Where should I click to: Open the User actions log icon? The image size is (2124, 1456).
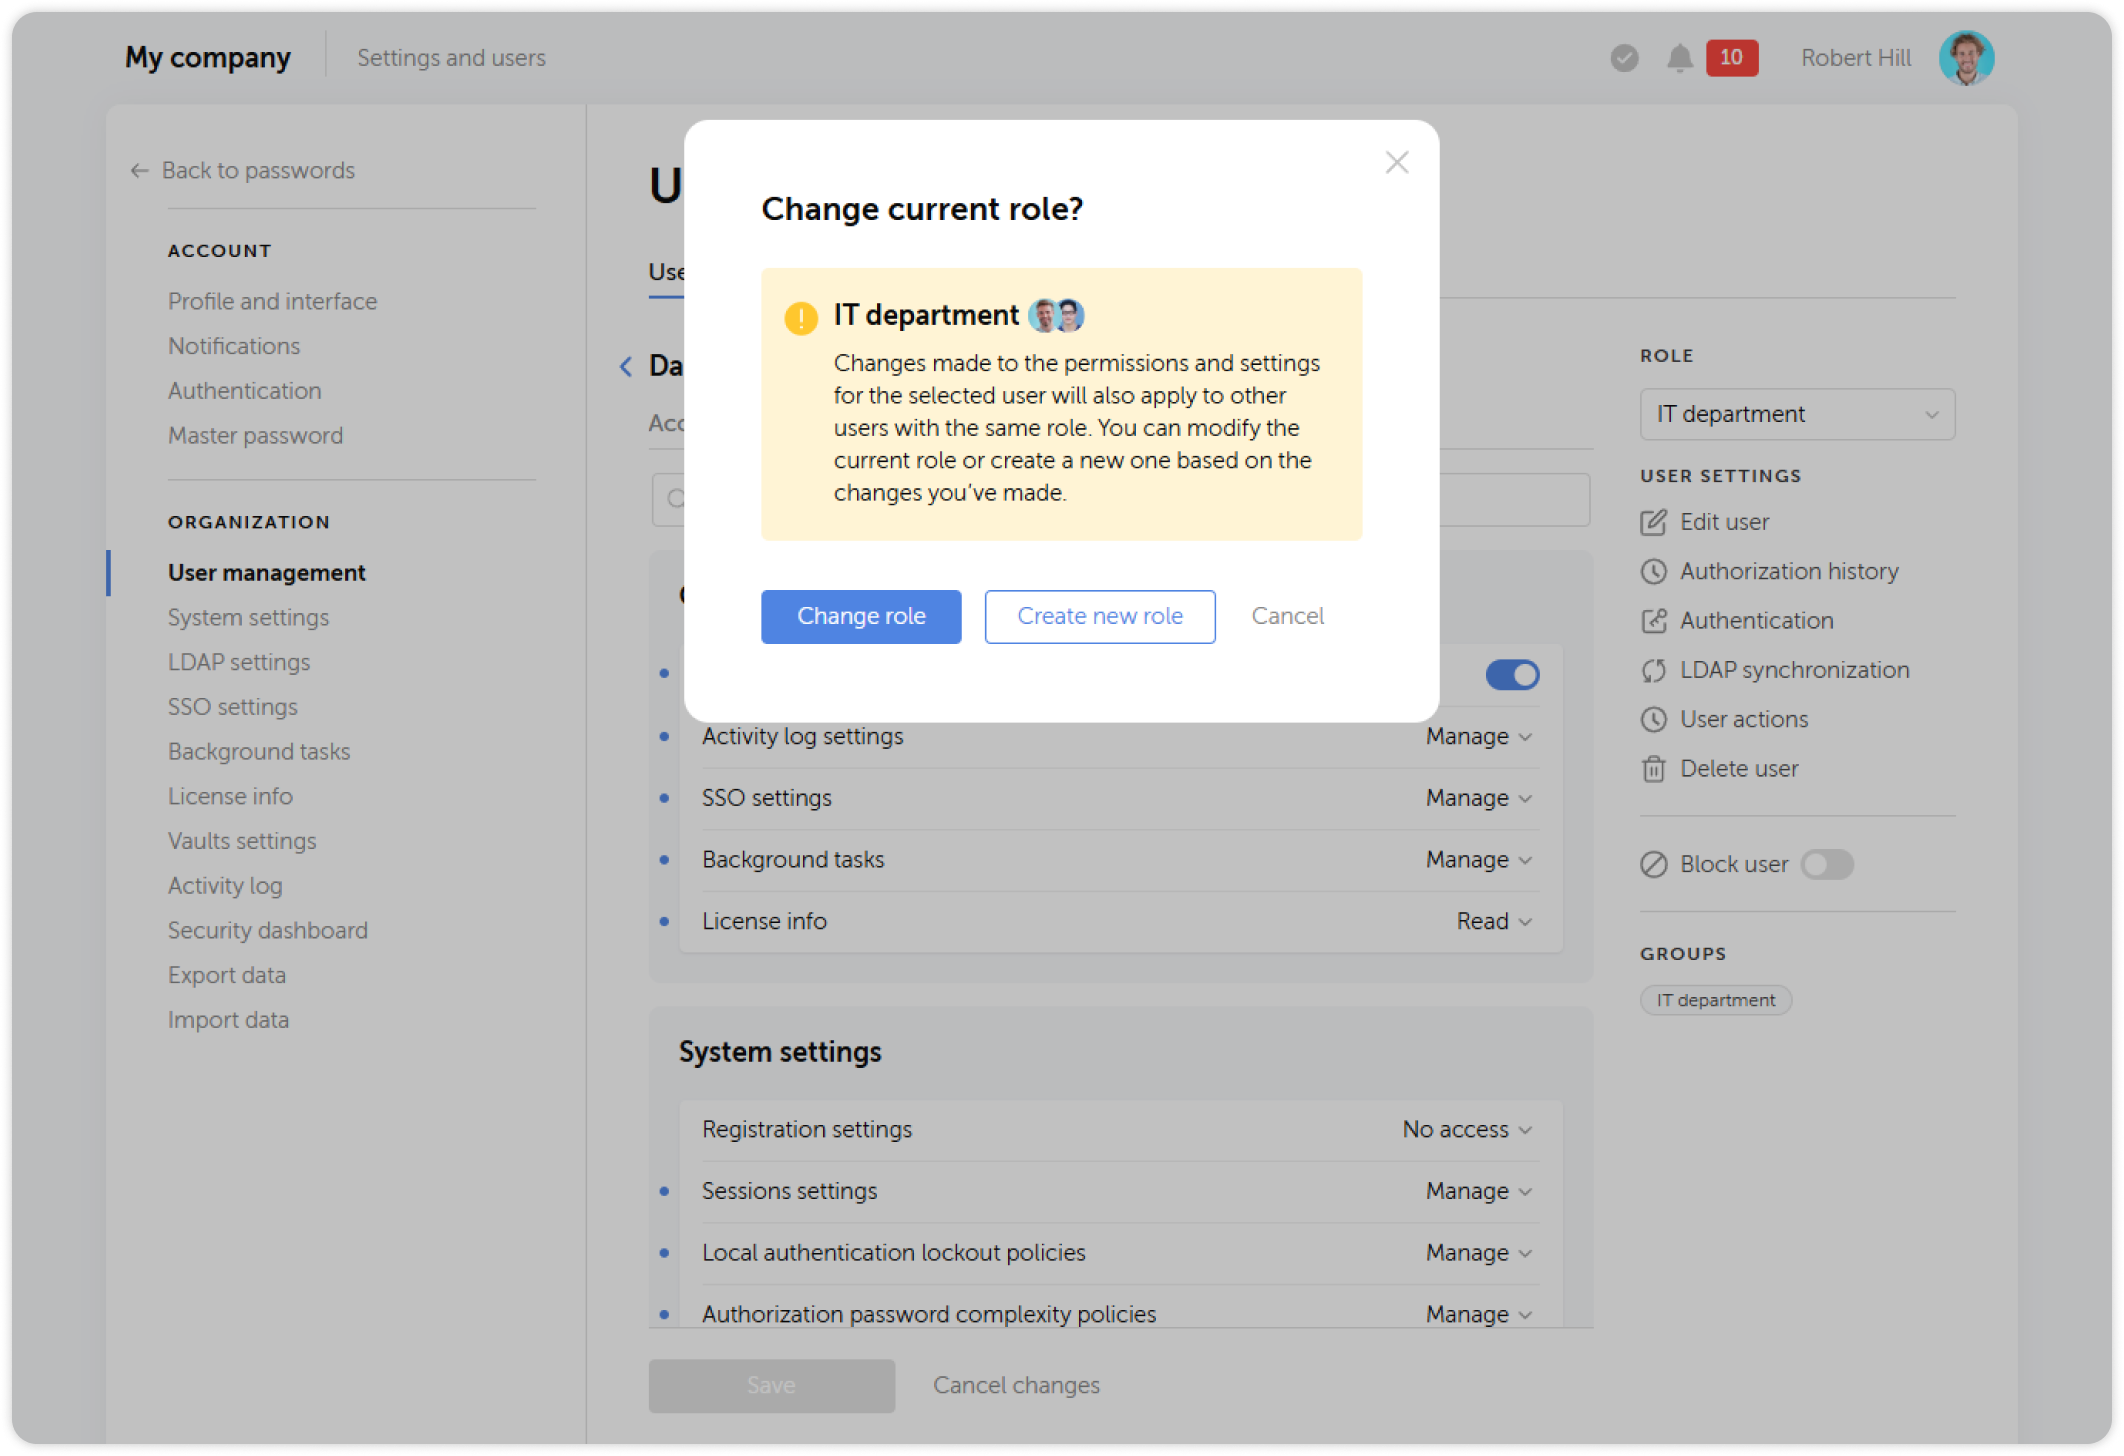pos(1654,719)
